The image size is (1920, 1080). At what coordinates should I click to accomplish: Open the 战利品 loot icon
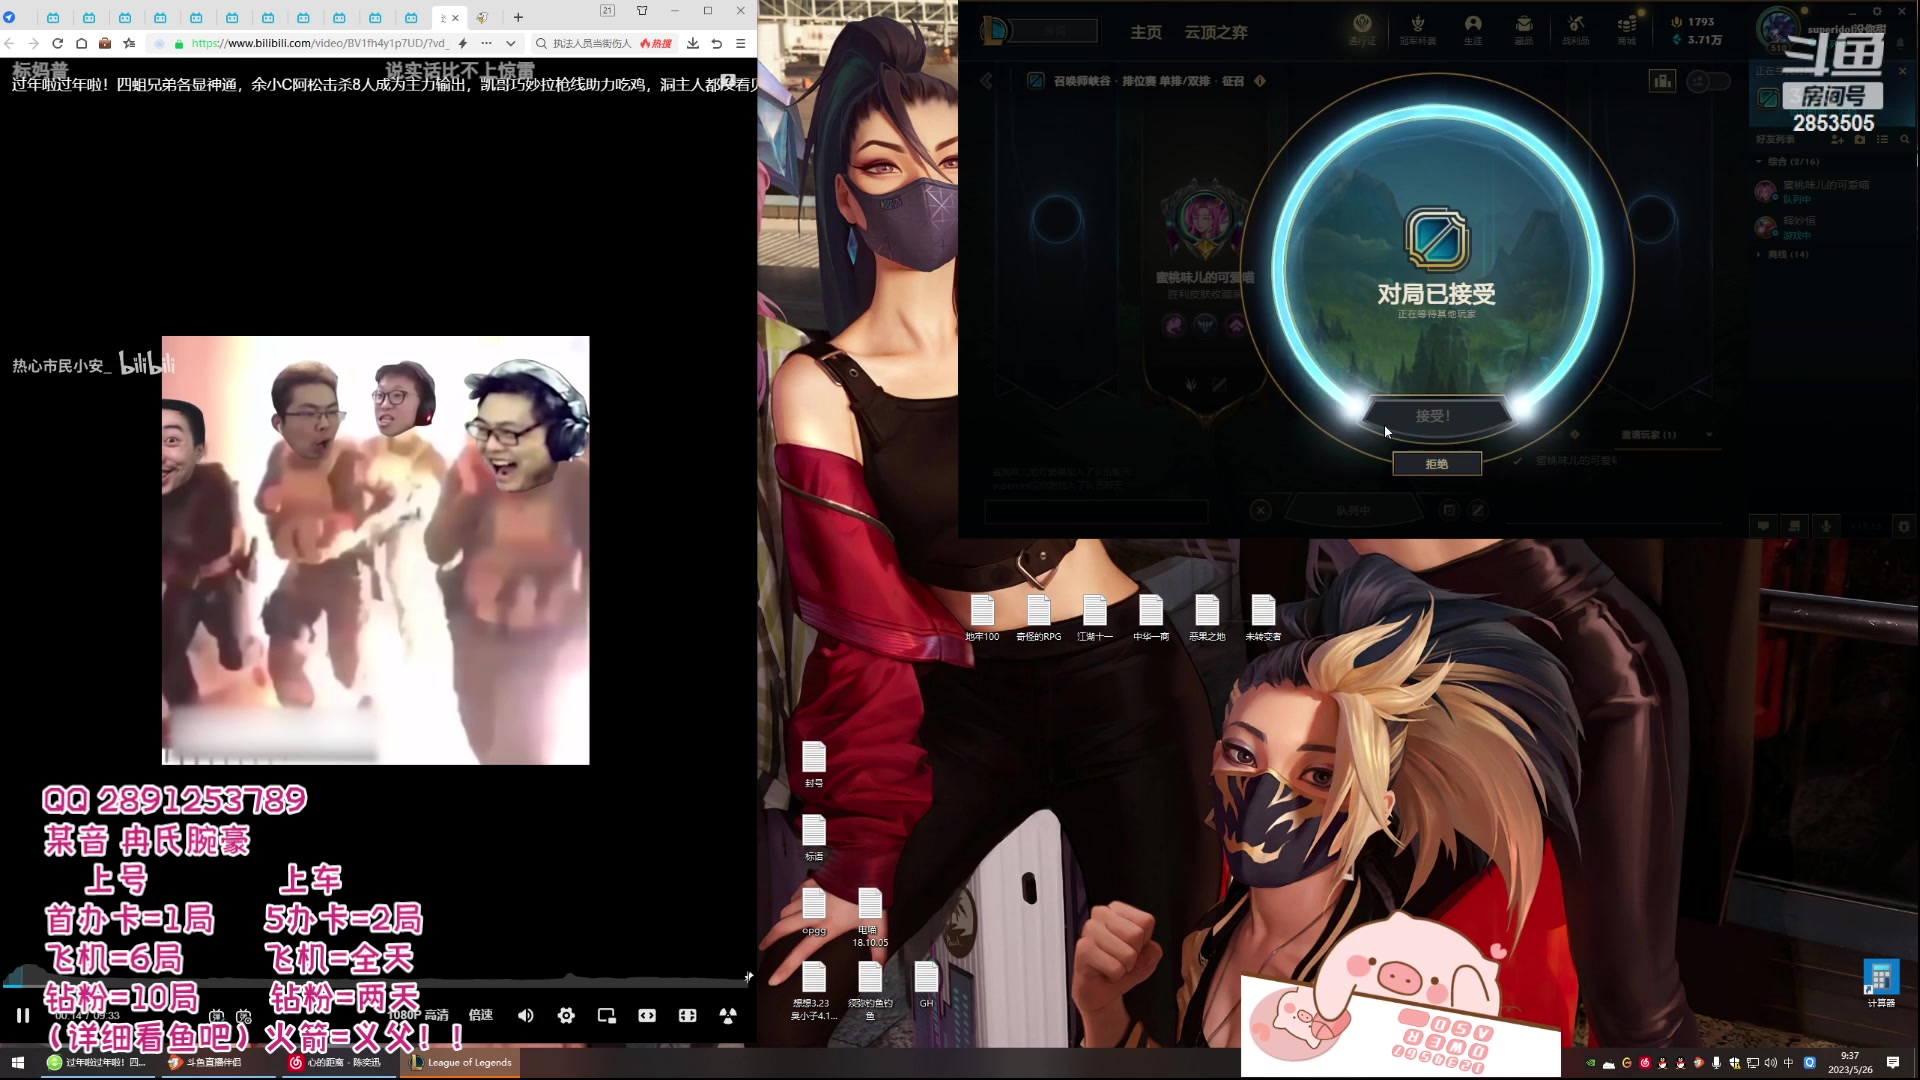[x=1576, y=29]
